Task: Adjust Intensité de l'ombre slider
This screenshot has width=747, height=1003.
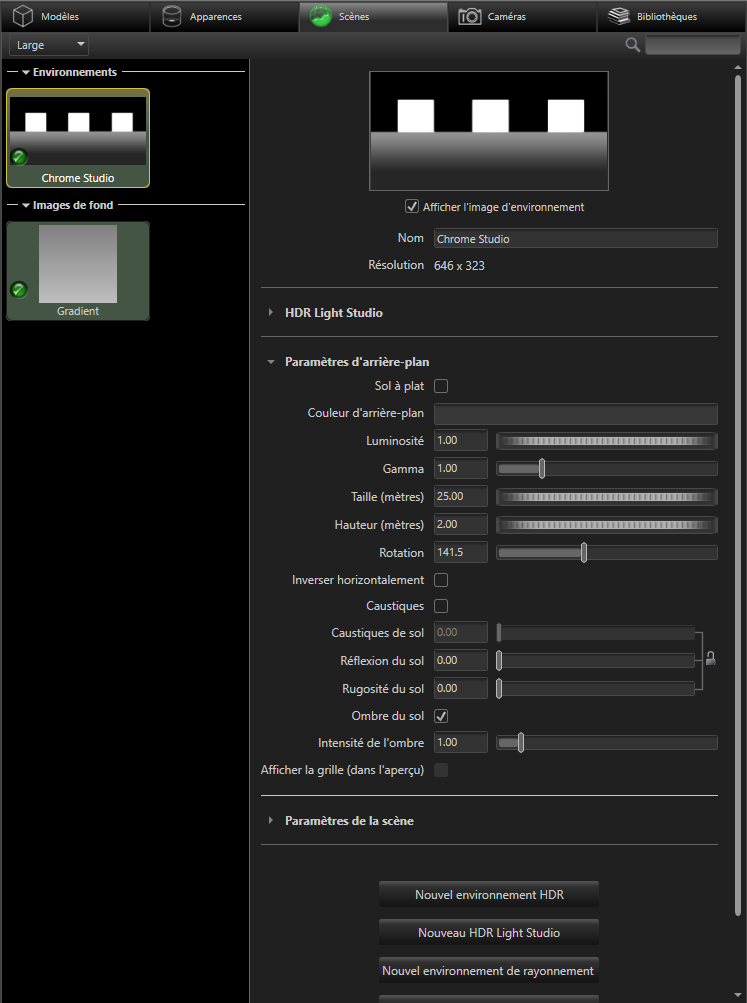Action: coord(521,743)
